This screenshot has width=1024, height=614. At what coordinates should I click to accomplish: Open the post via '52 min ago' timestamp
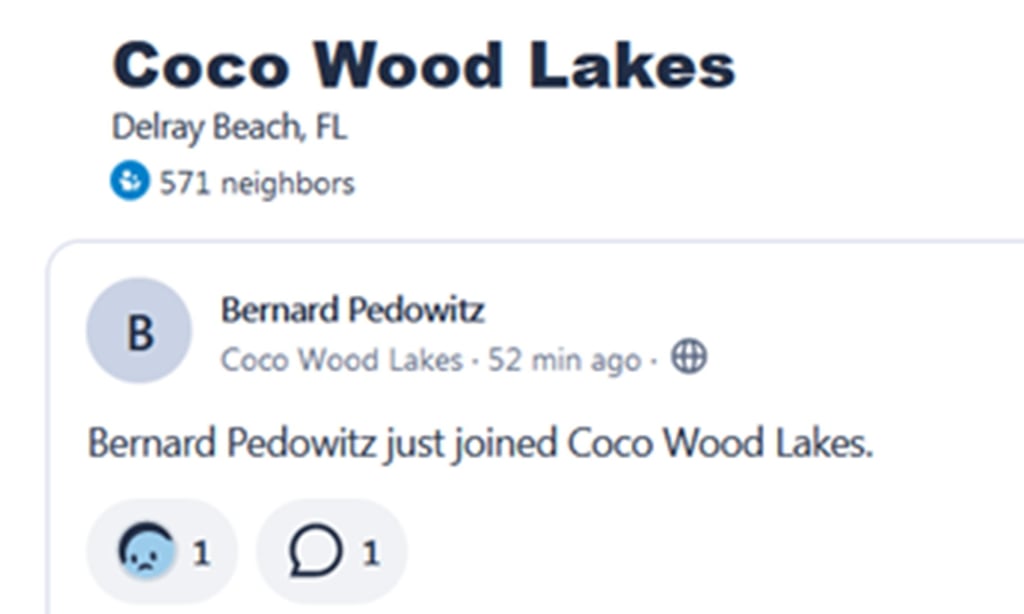click(564, 359)
